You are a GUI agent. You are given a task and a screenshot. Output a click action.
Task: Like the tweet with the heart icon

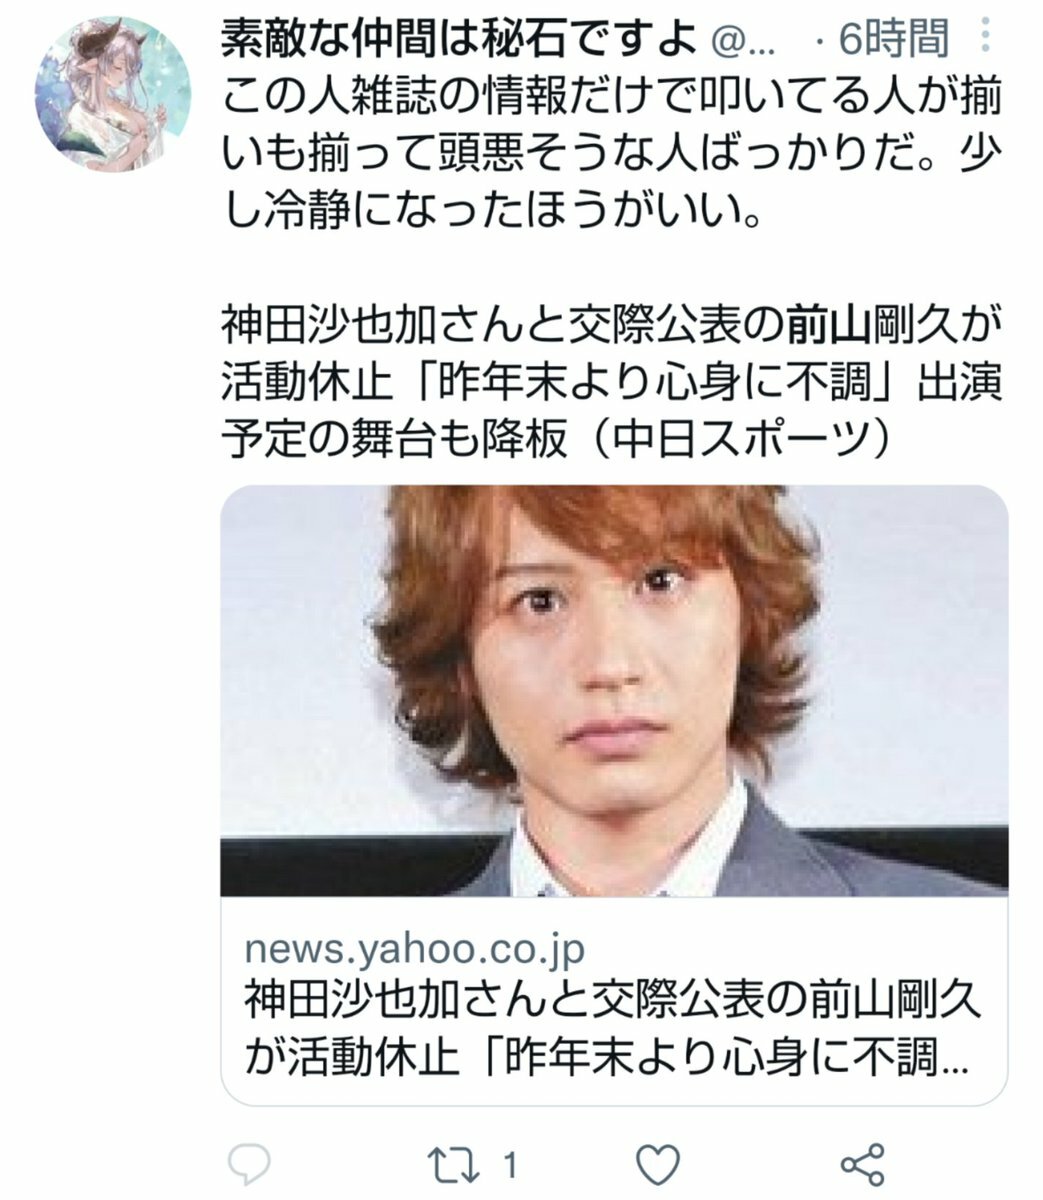(x=658, y=1164)
